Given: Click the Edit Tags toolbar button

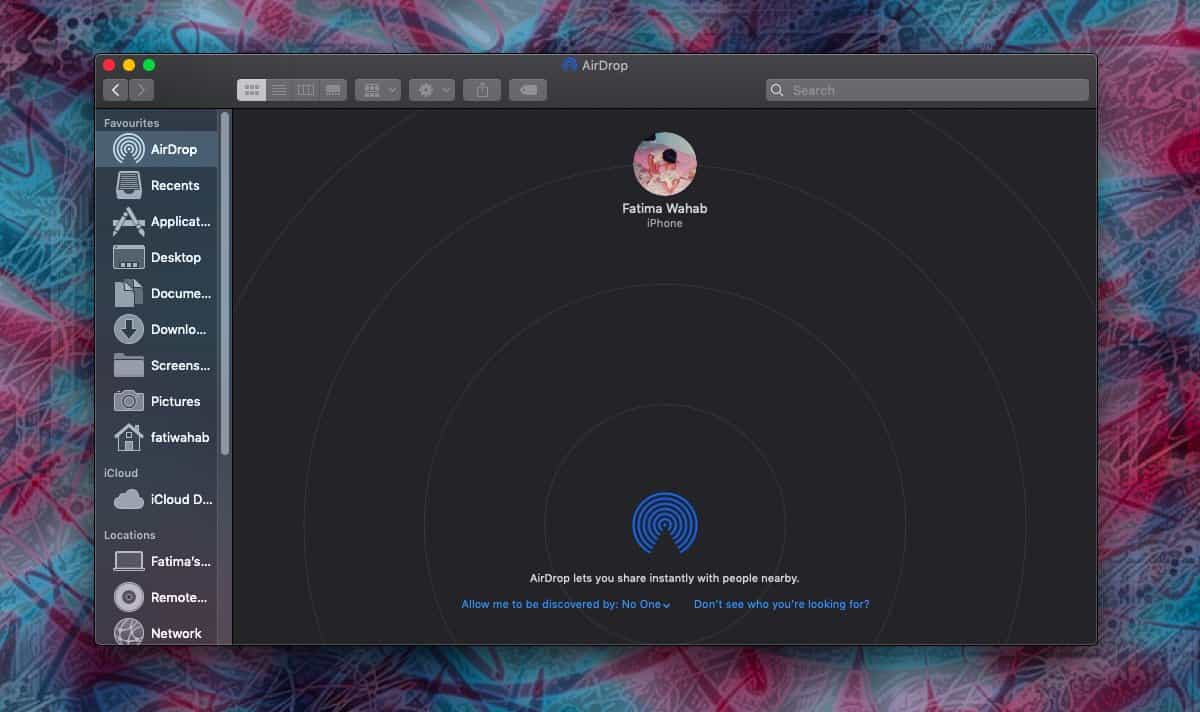Looking at the screenshot, I should tap(528, 90).
